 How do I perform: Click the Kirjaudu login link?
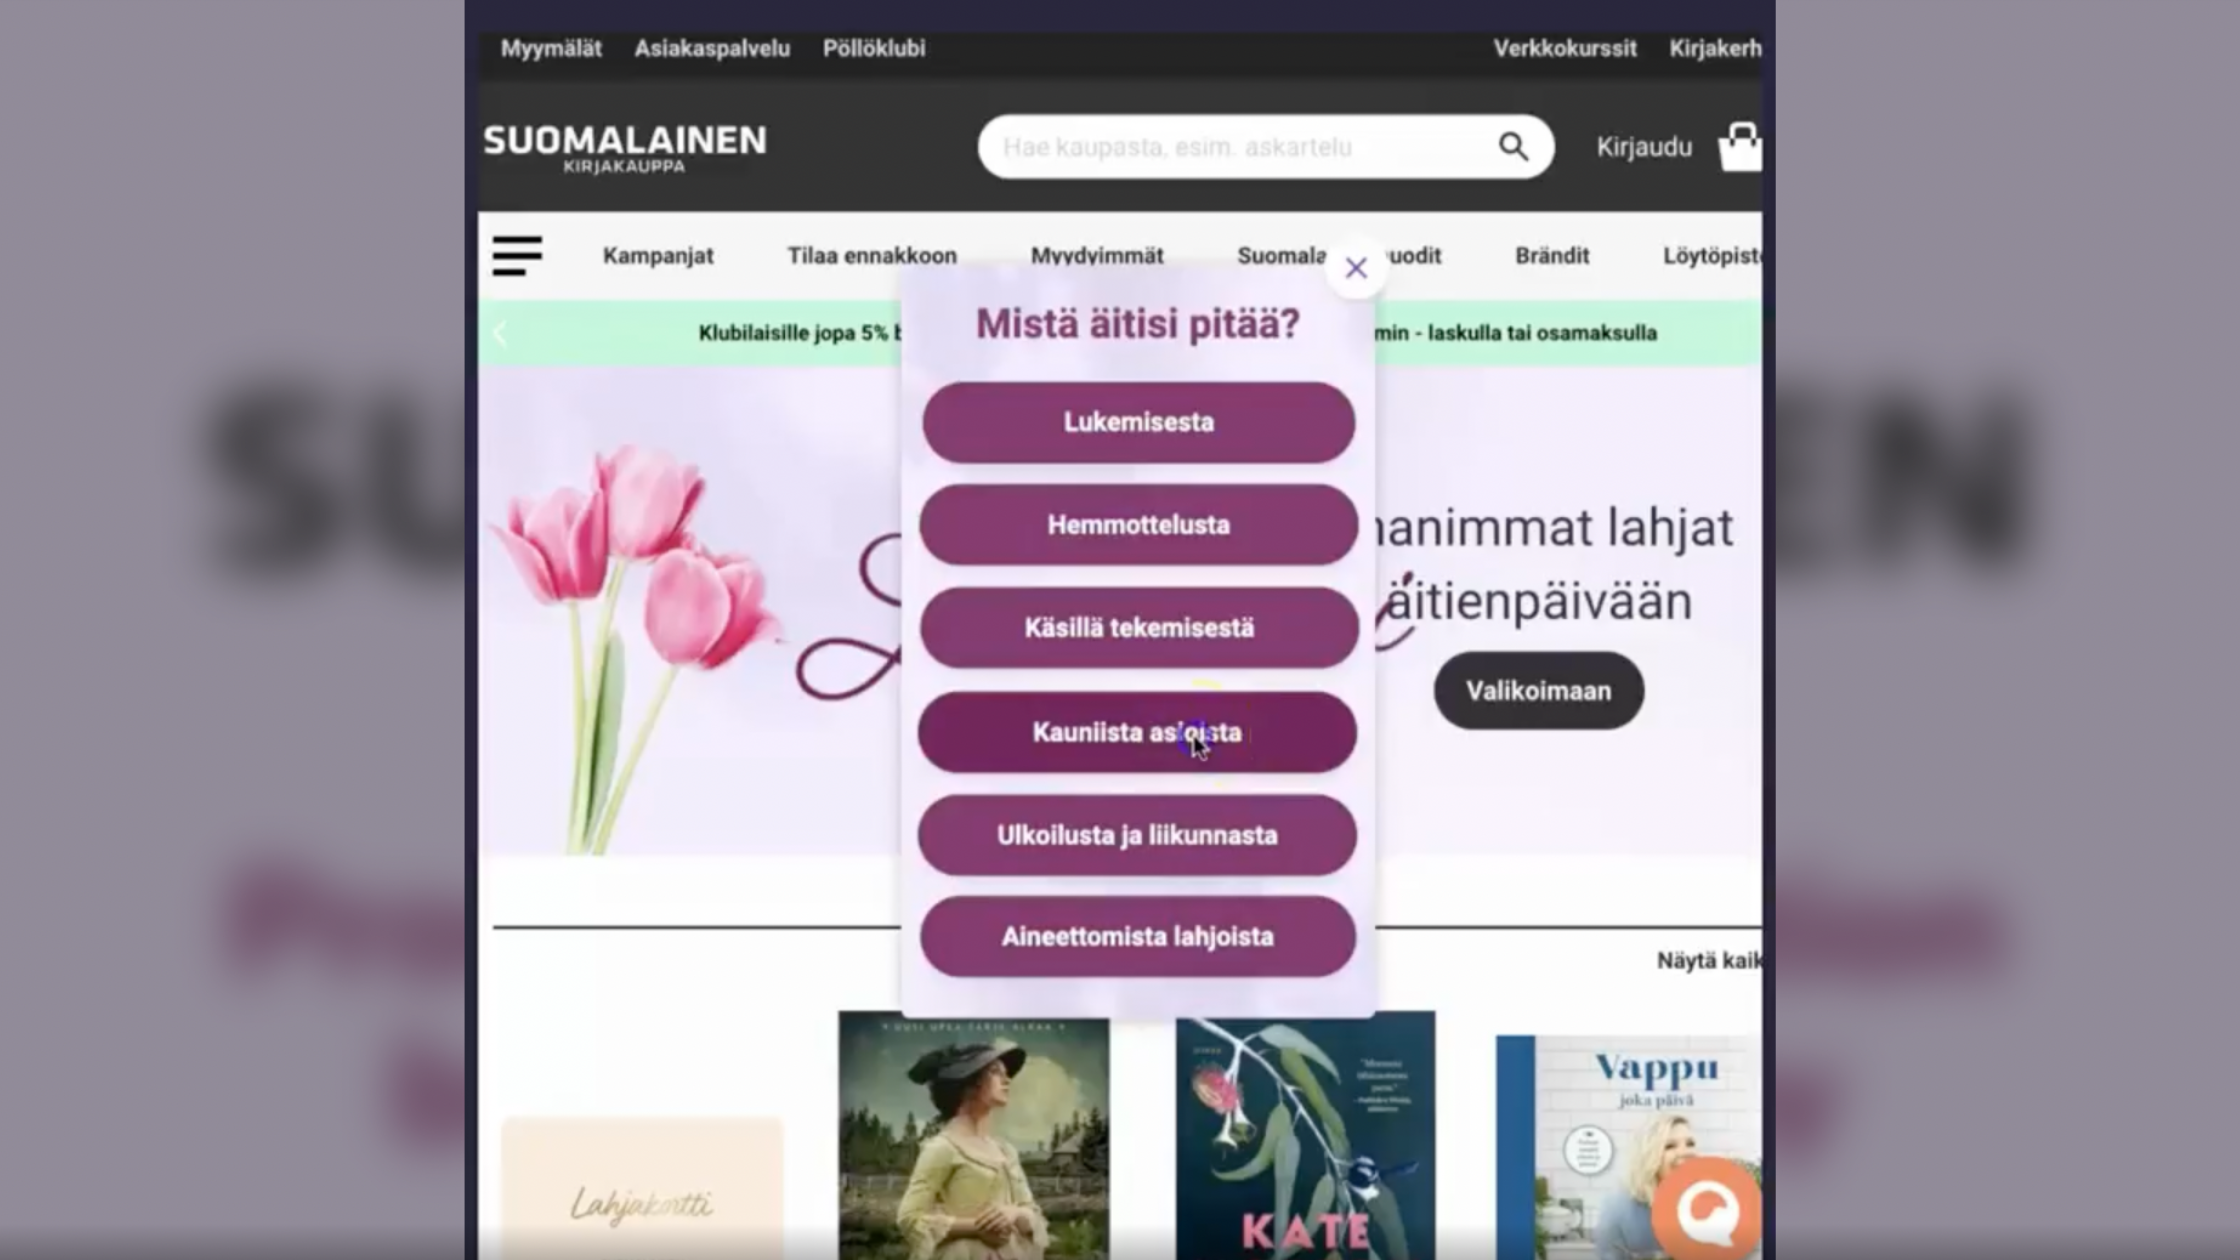1643,147
